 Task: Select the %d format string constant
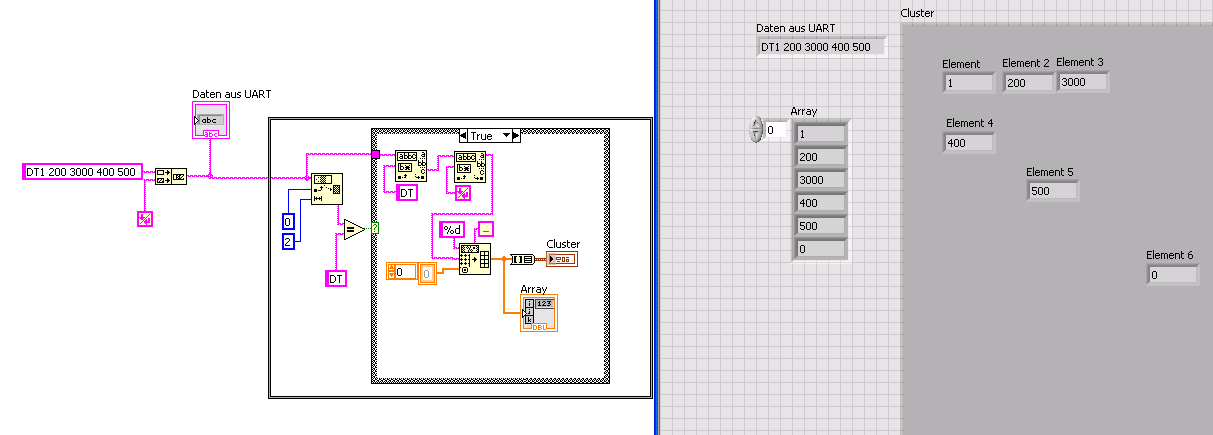coord(451,230)
